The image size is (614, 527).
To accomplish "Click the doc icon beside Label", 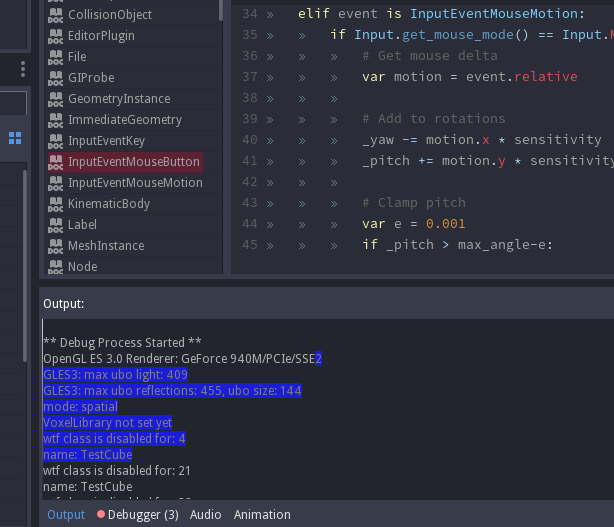I will click(55, 225).
